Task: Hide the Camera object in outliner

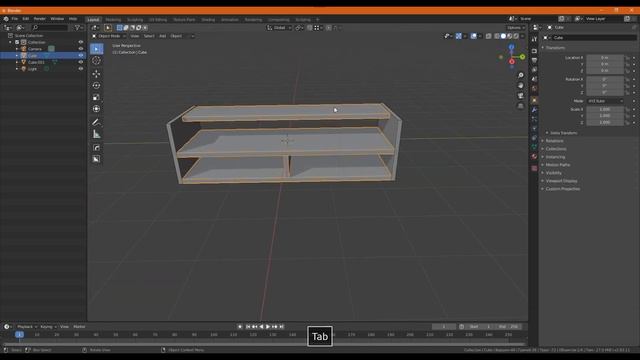Action: point(80,49)
